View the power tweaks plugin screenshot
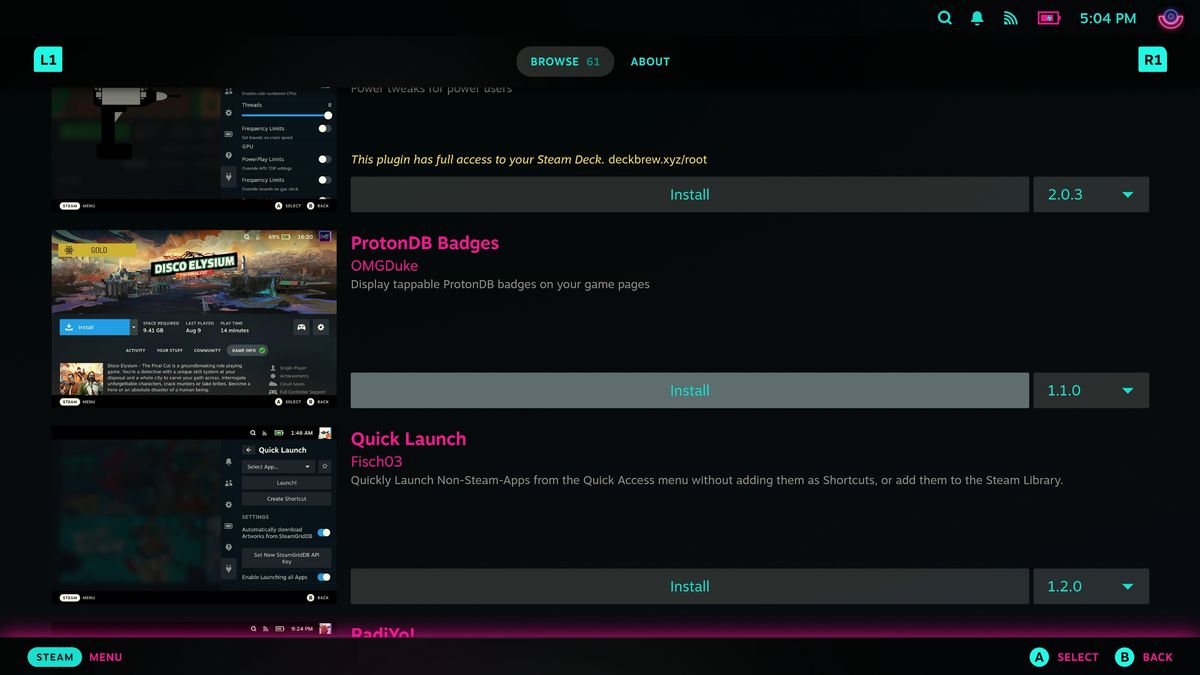The image size is (1200, 675). 195,148
